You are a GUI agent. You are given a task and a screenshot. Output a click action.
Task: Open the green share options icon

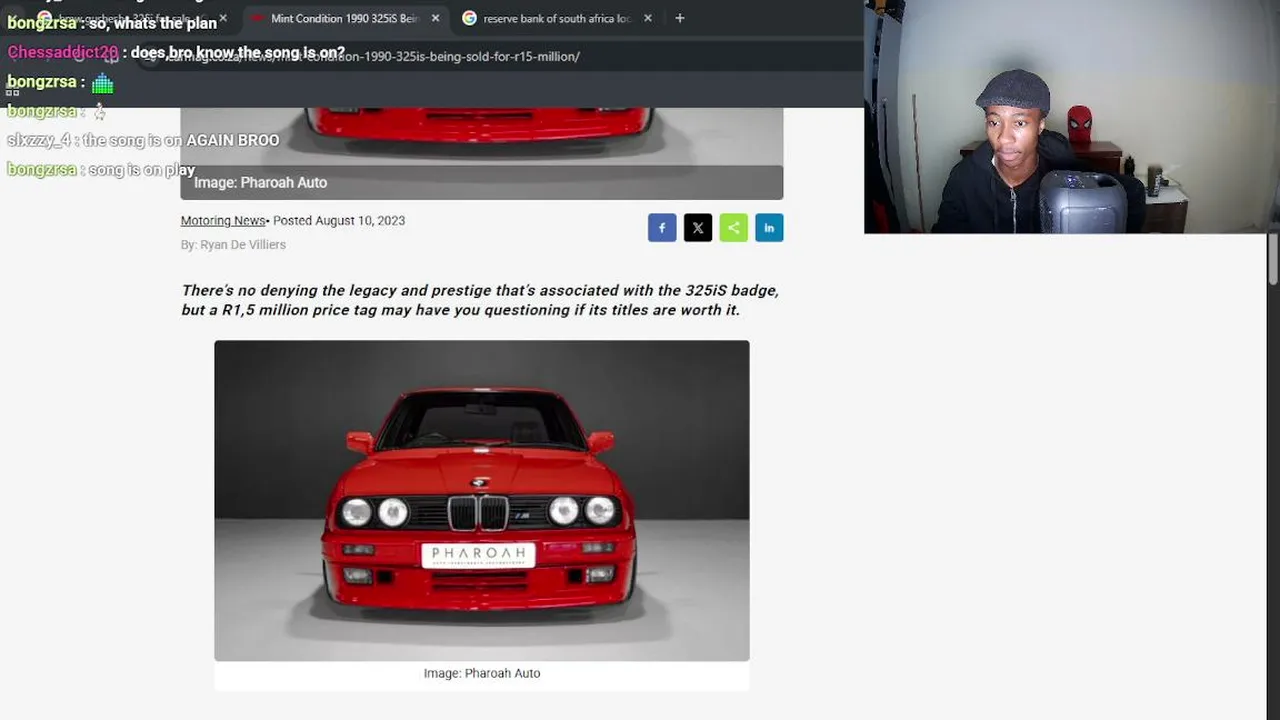tap(733, 228)
